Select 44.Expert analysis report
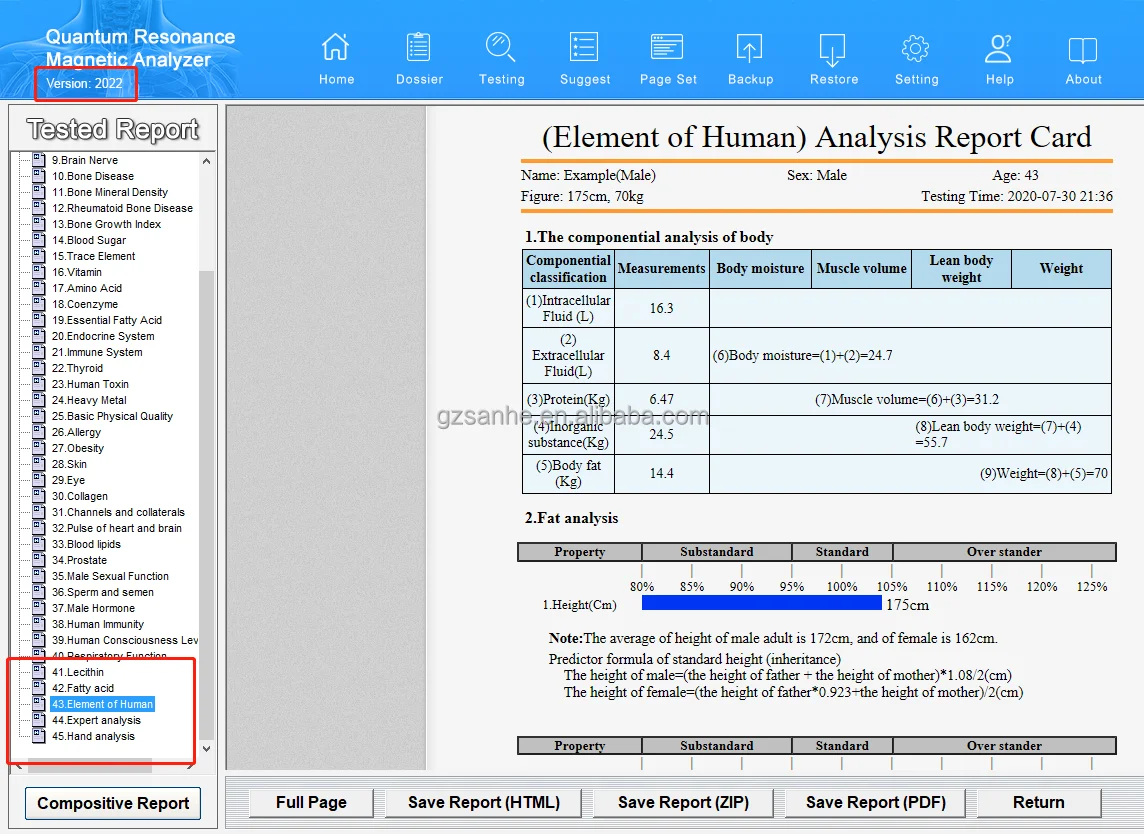Image resolution: width=1144 pixels, height=834 pixels. [x=96, y=720]
